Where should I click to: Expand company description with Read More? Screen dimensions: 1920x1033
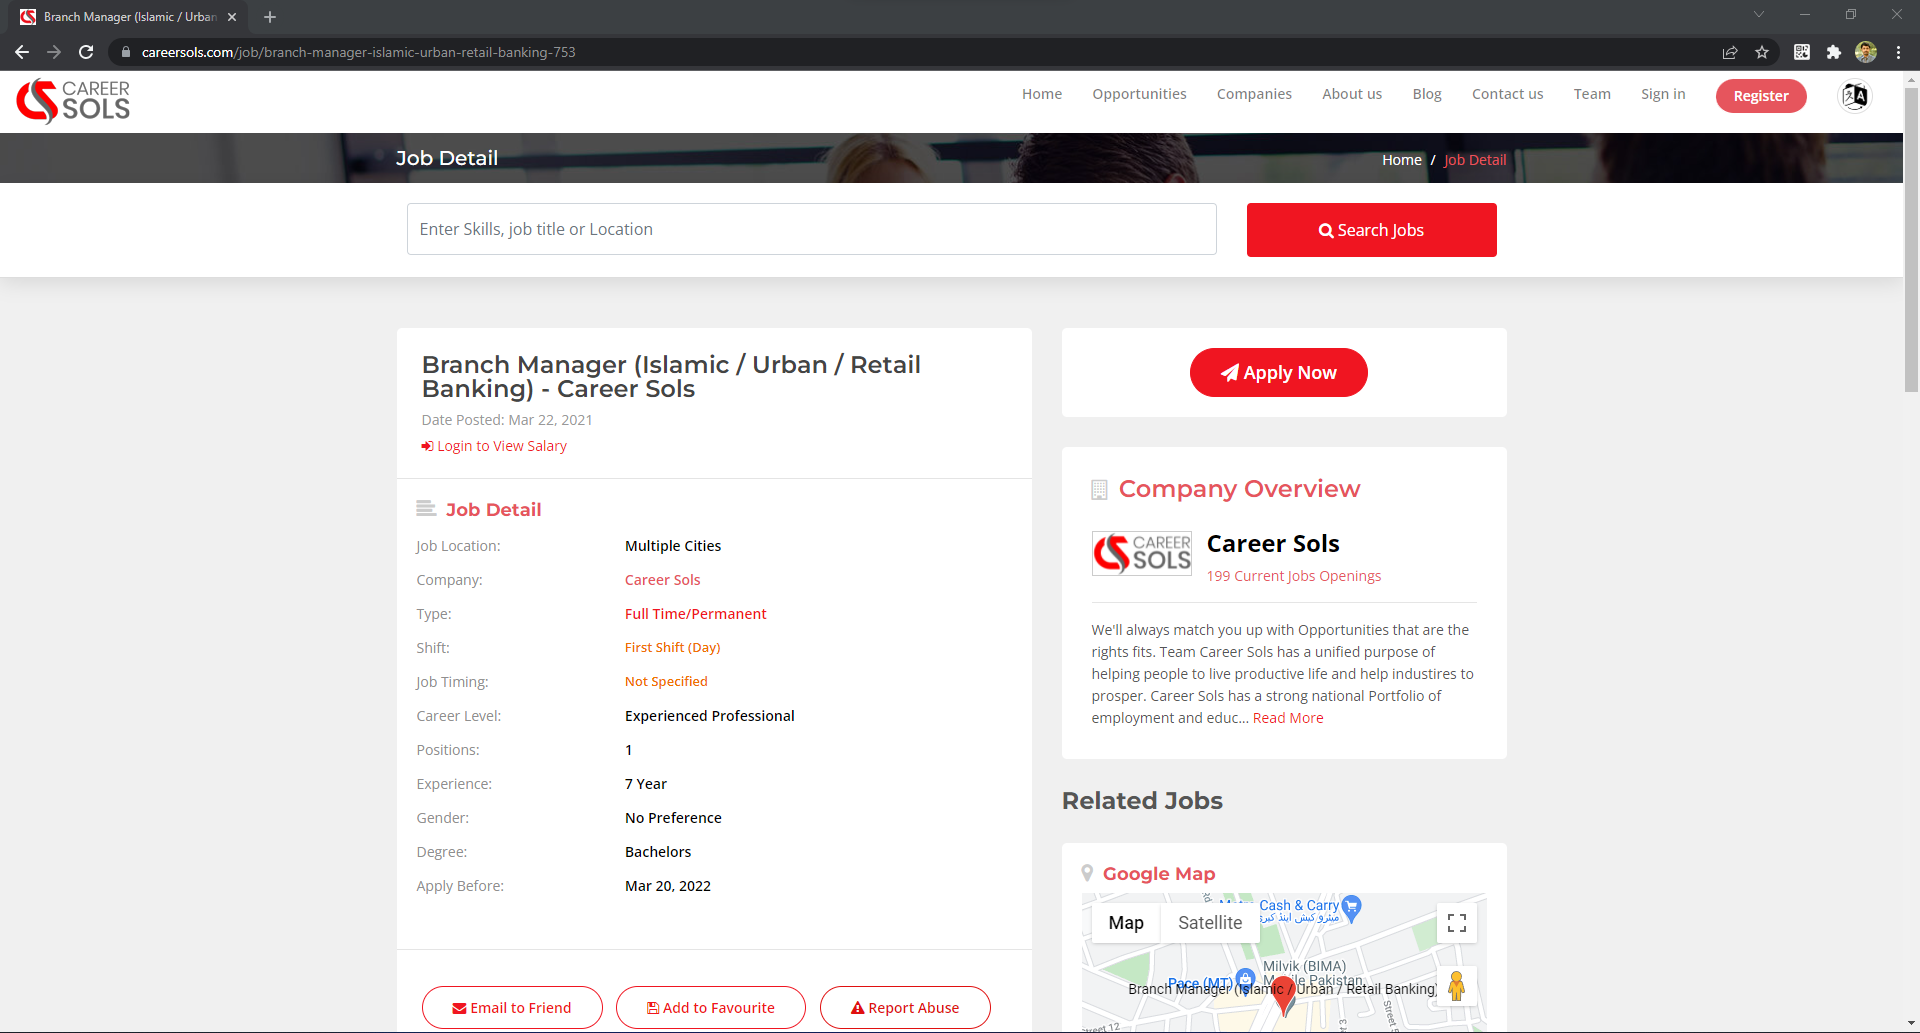click(x=1288, y=718)
